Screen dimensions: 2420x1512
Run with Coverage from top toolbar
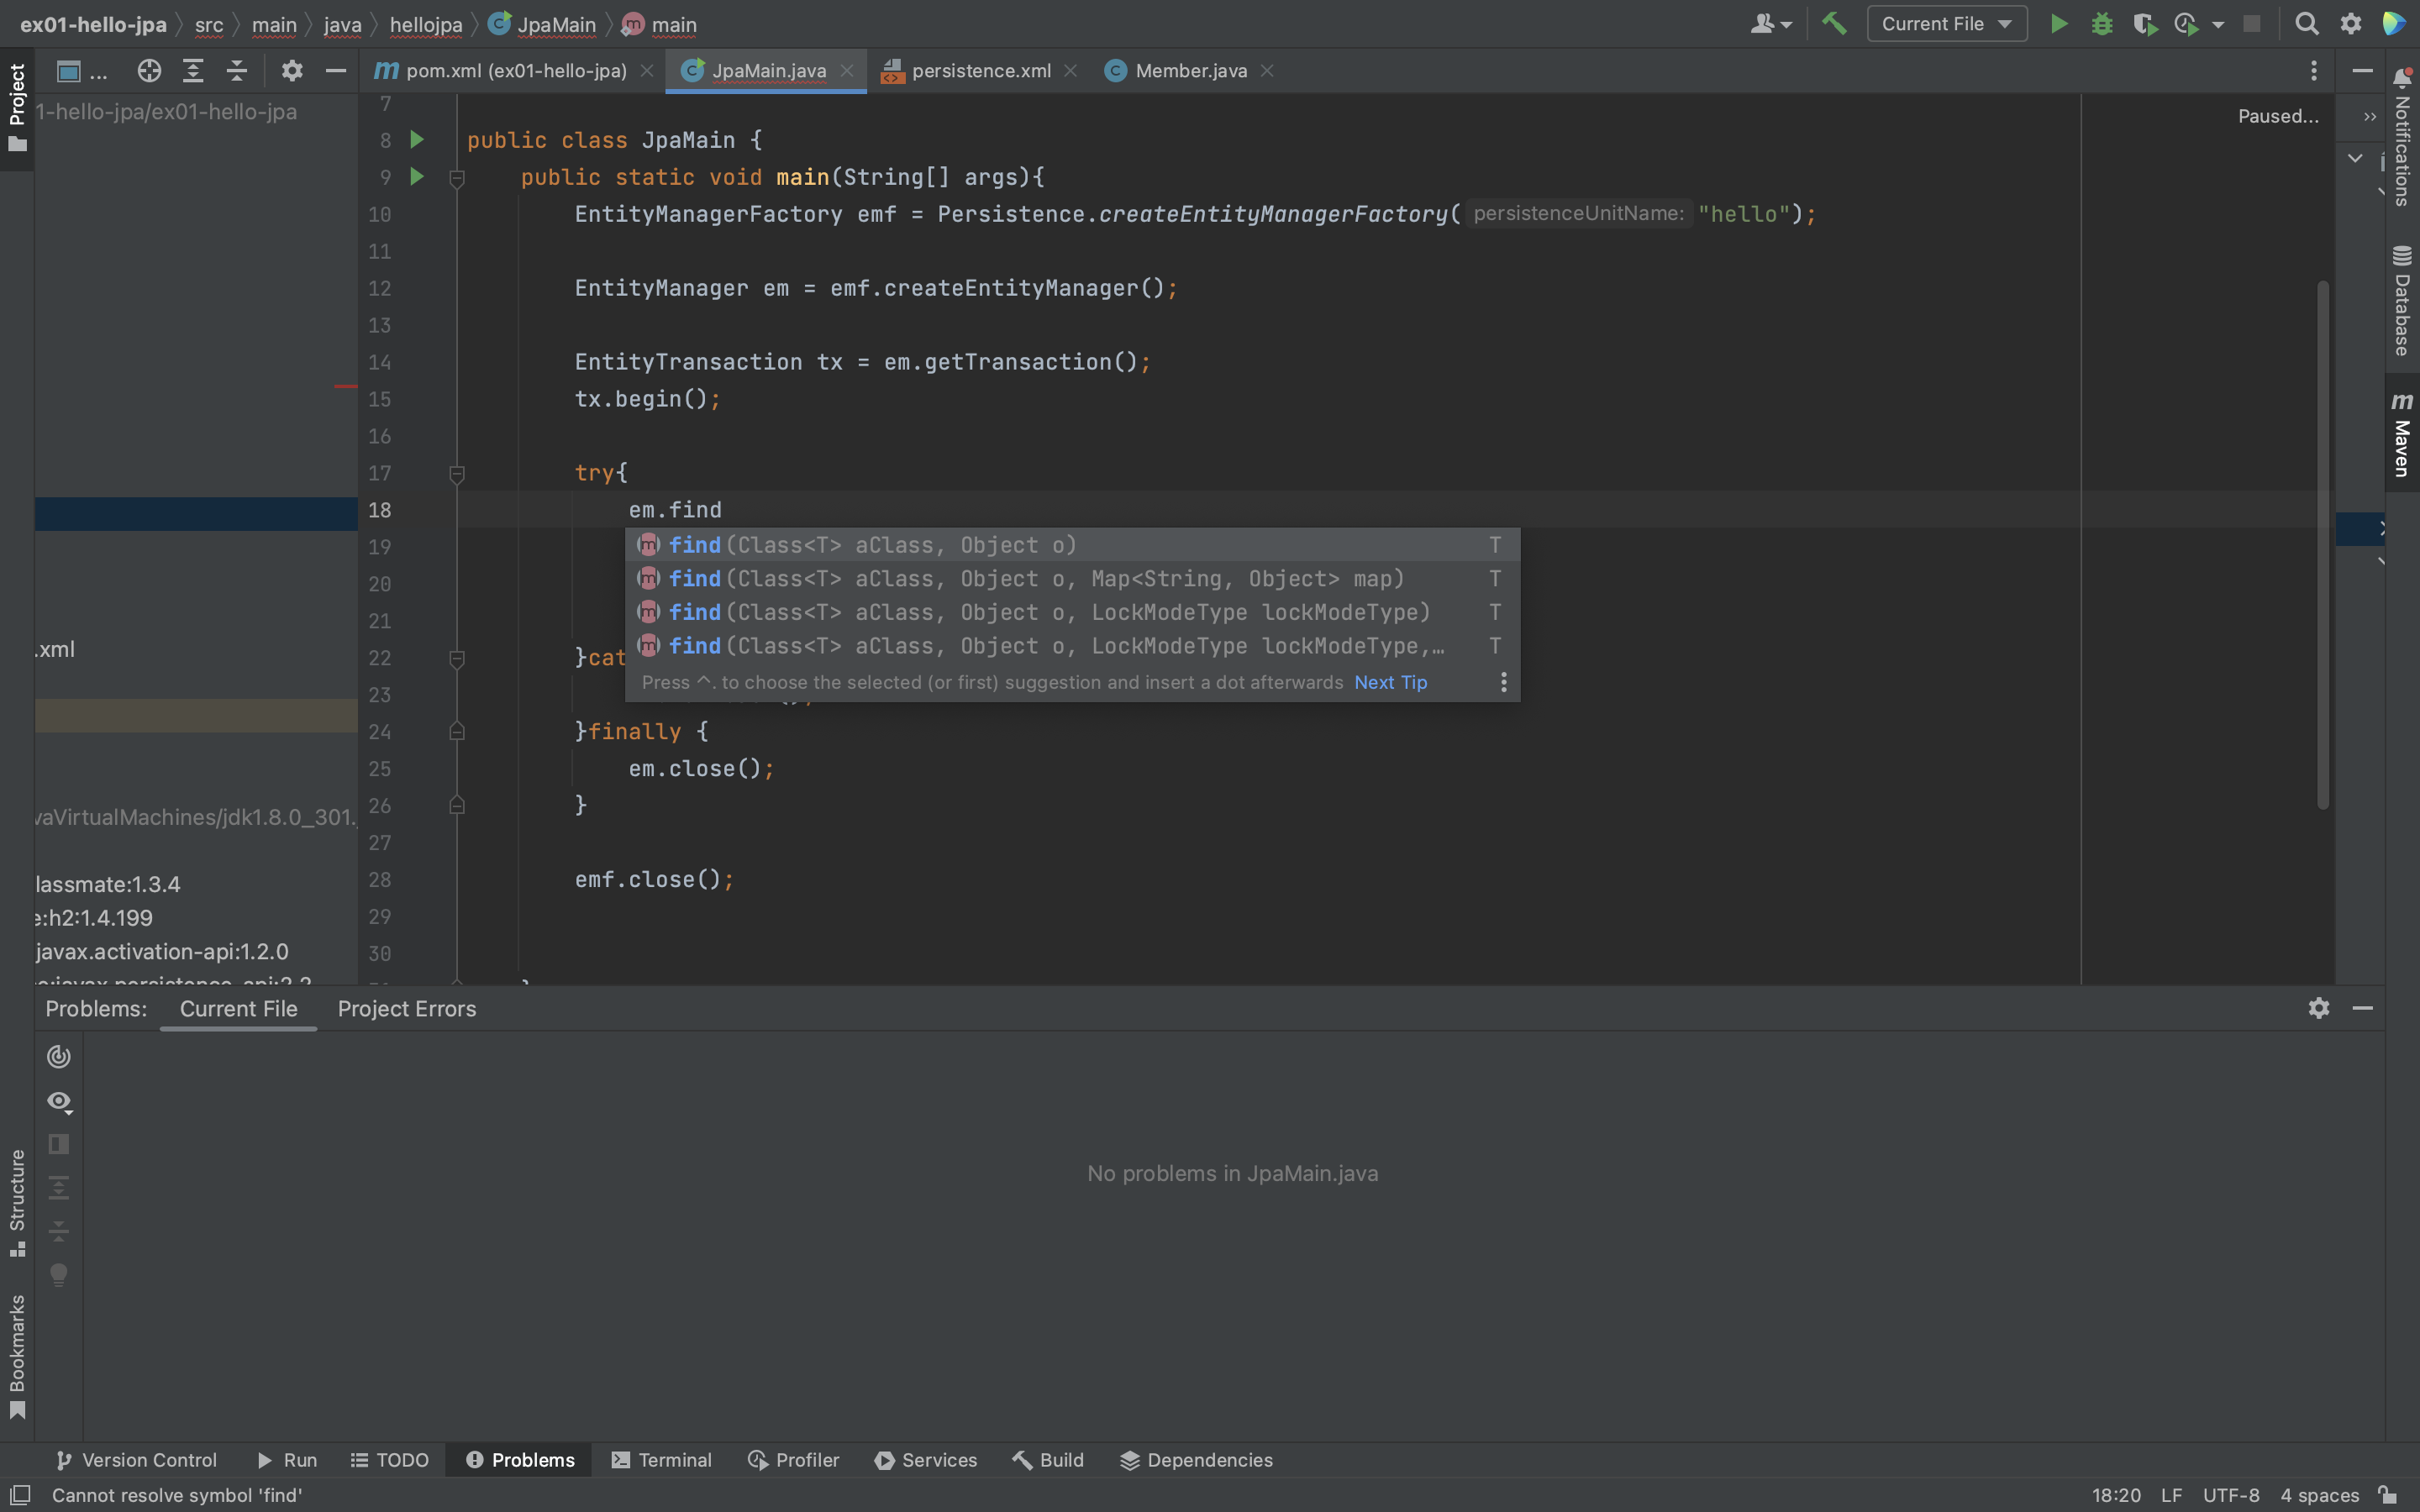click(x=2144, y=24)
